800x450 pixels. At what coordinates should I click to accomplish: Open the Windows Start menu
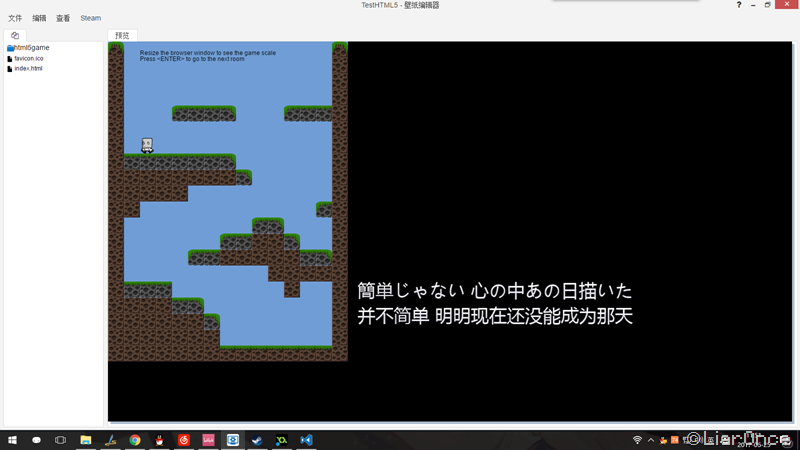point(12,440)
